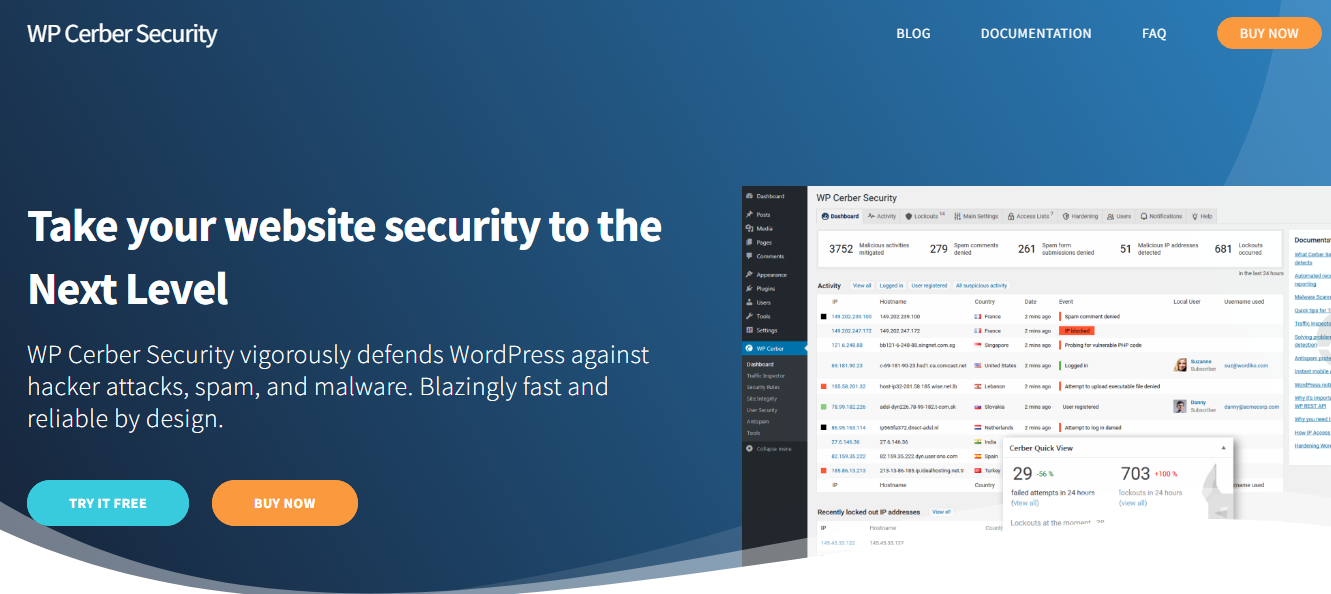Switch to the Lockouts tab
Image resolution: width=1331 pixels, height=594 pixels.
[x=925, y=216]
